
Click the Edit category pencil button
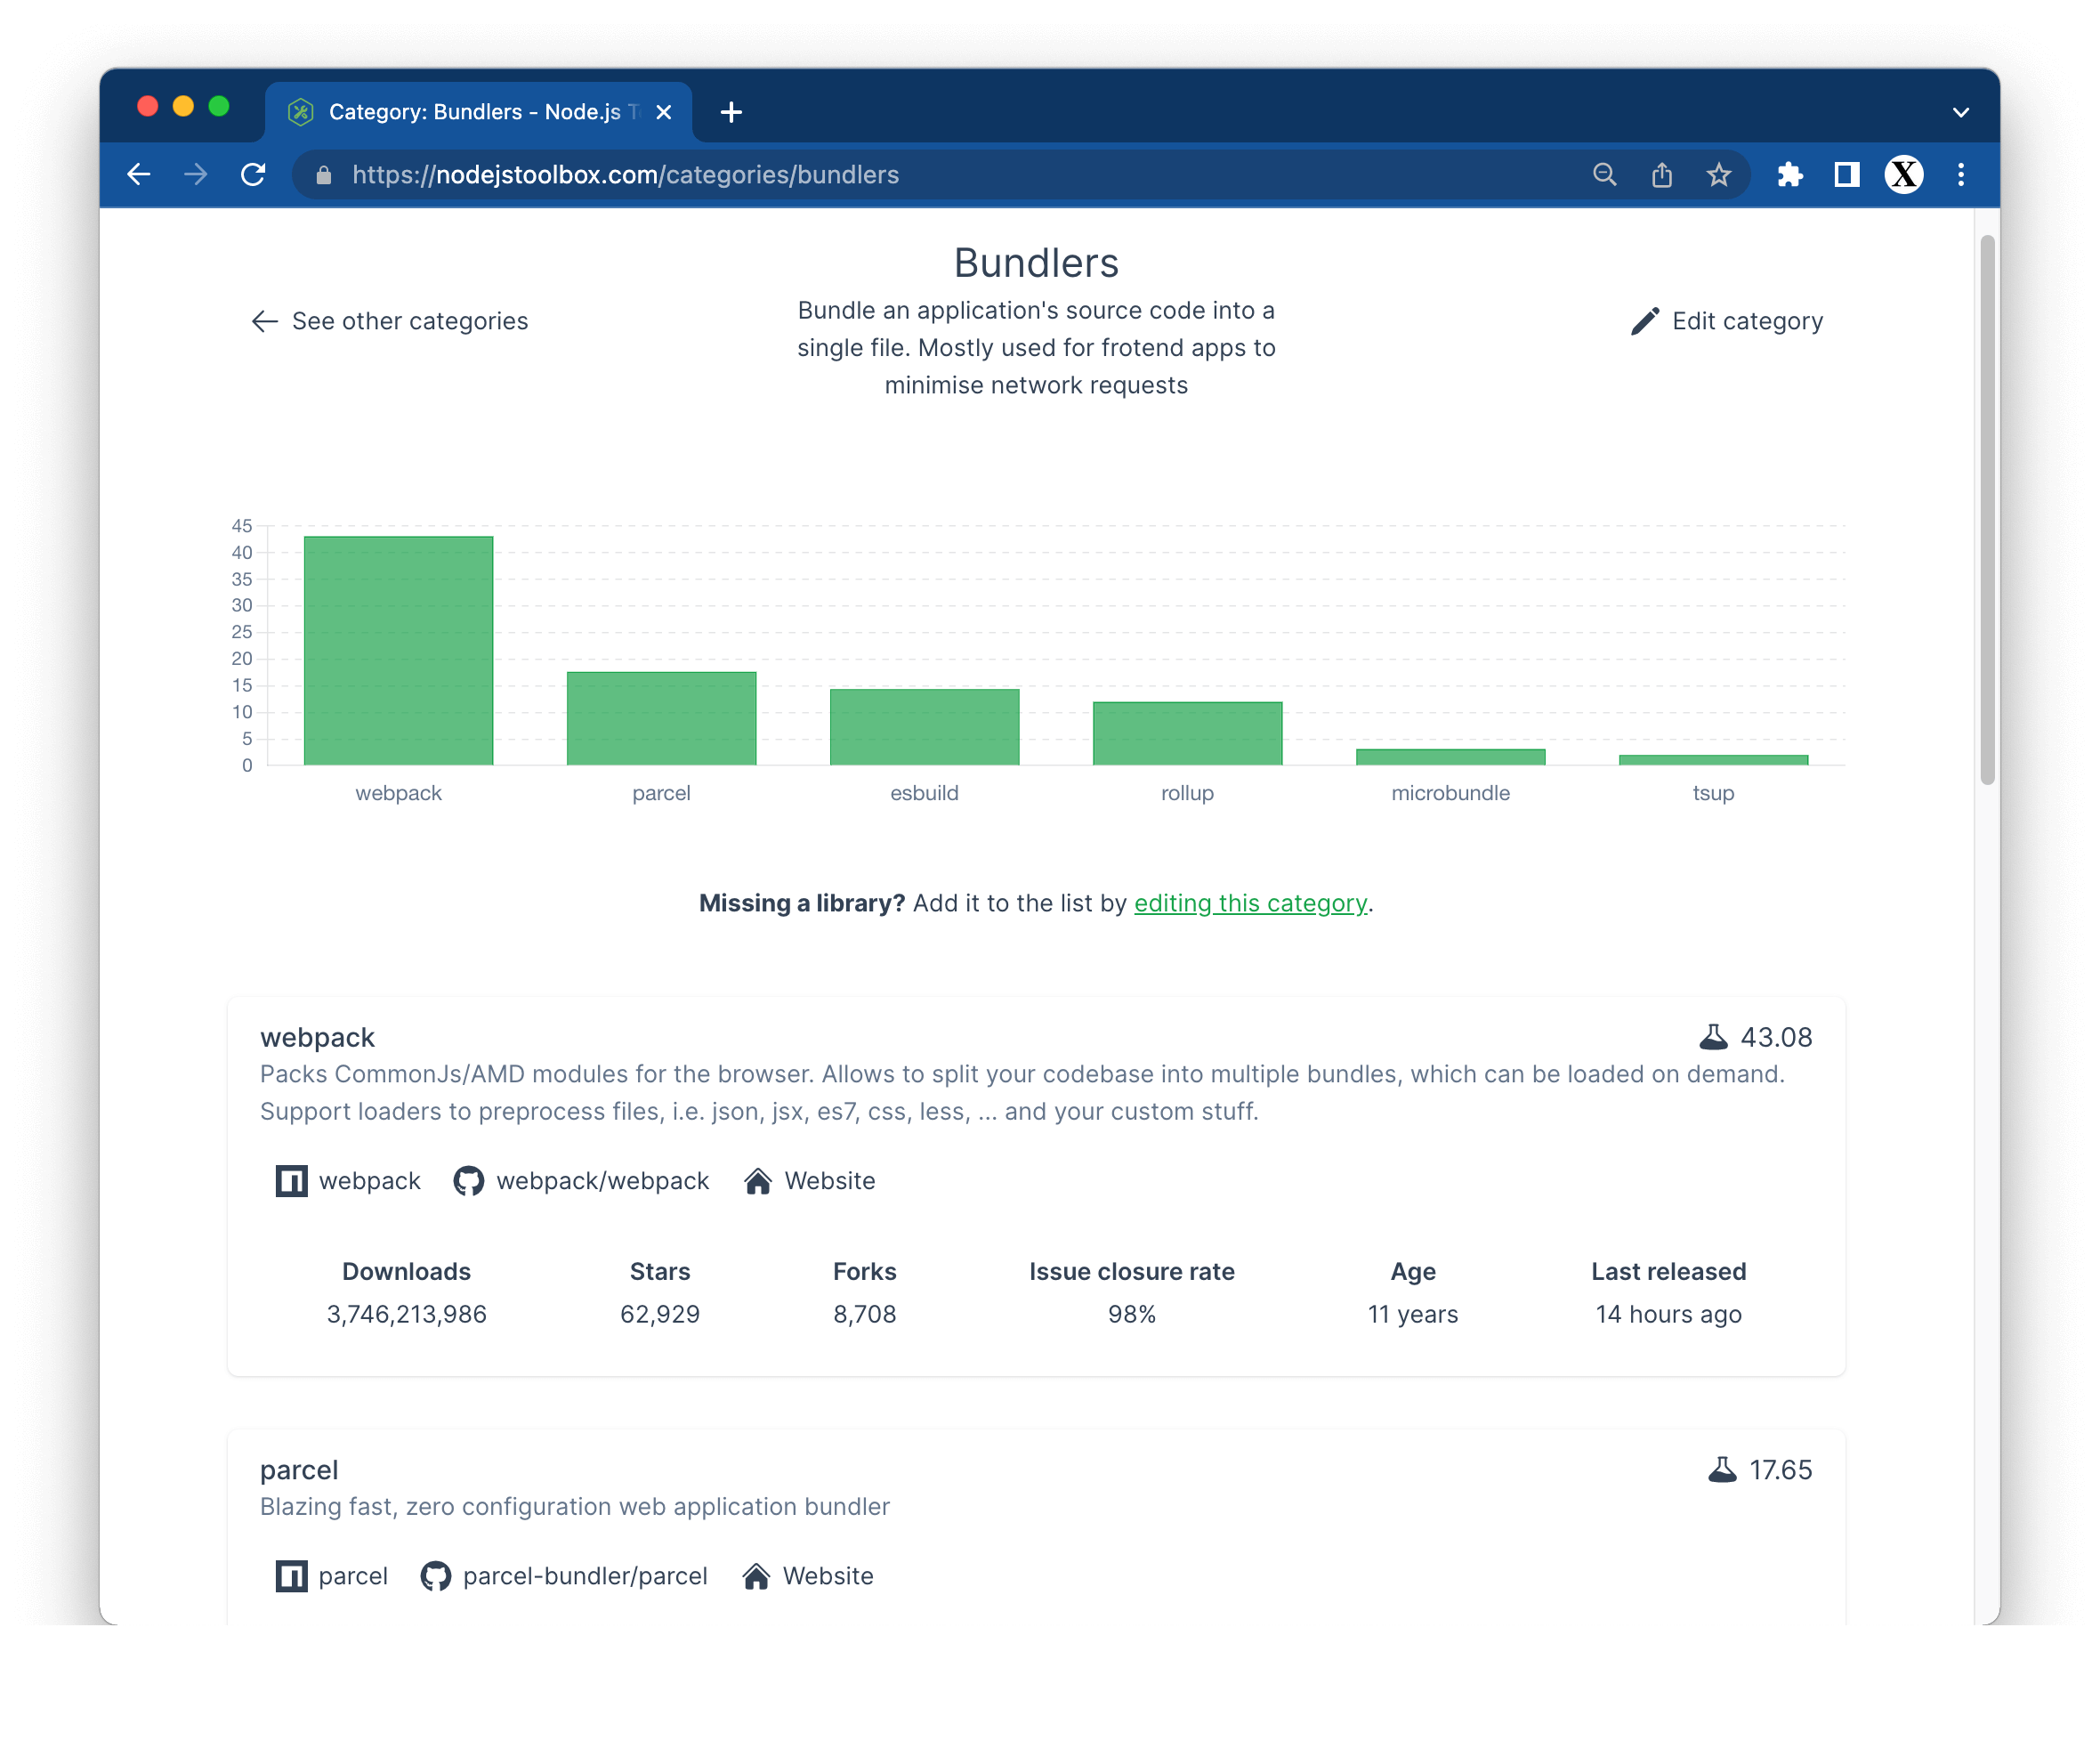(x=1726, y=321)
